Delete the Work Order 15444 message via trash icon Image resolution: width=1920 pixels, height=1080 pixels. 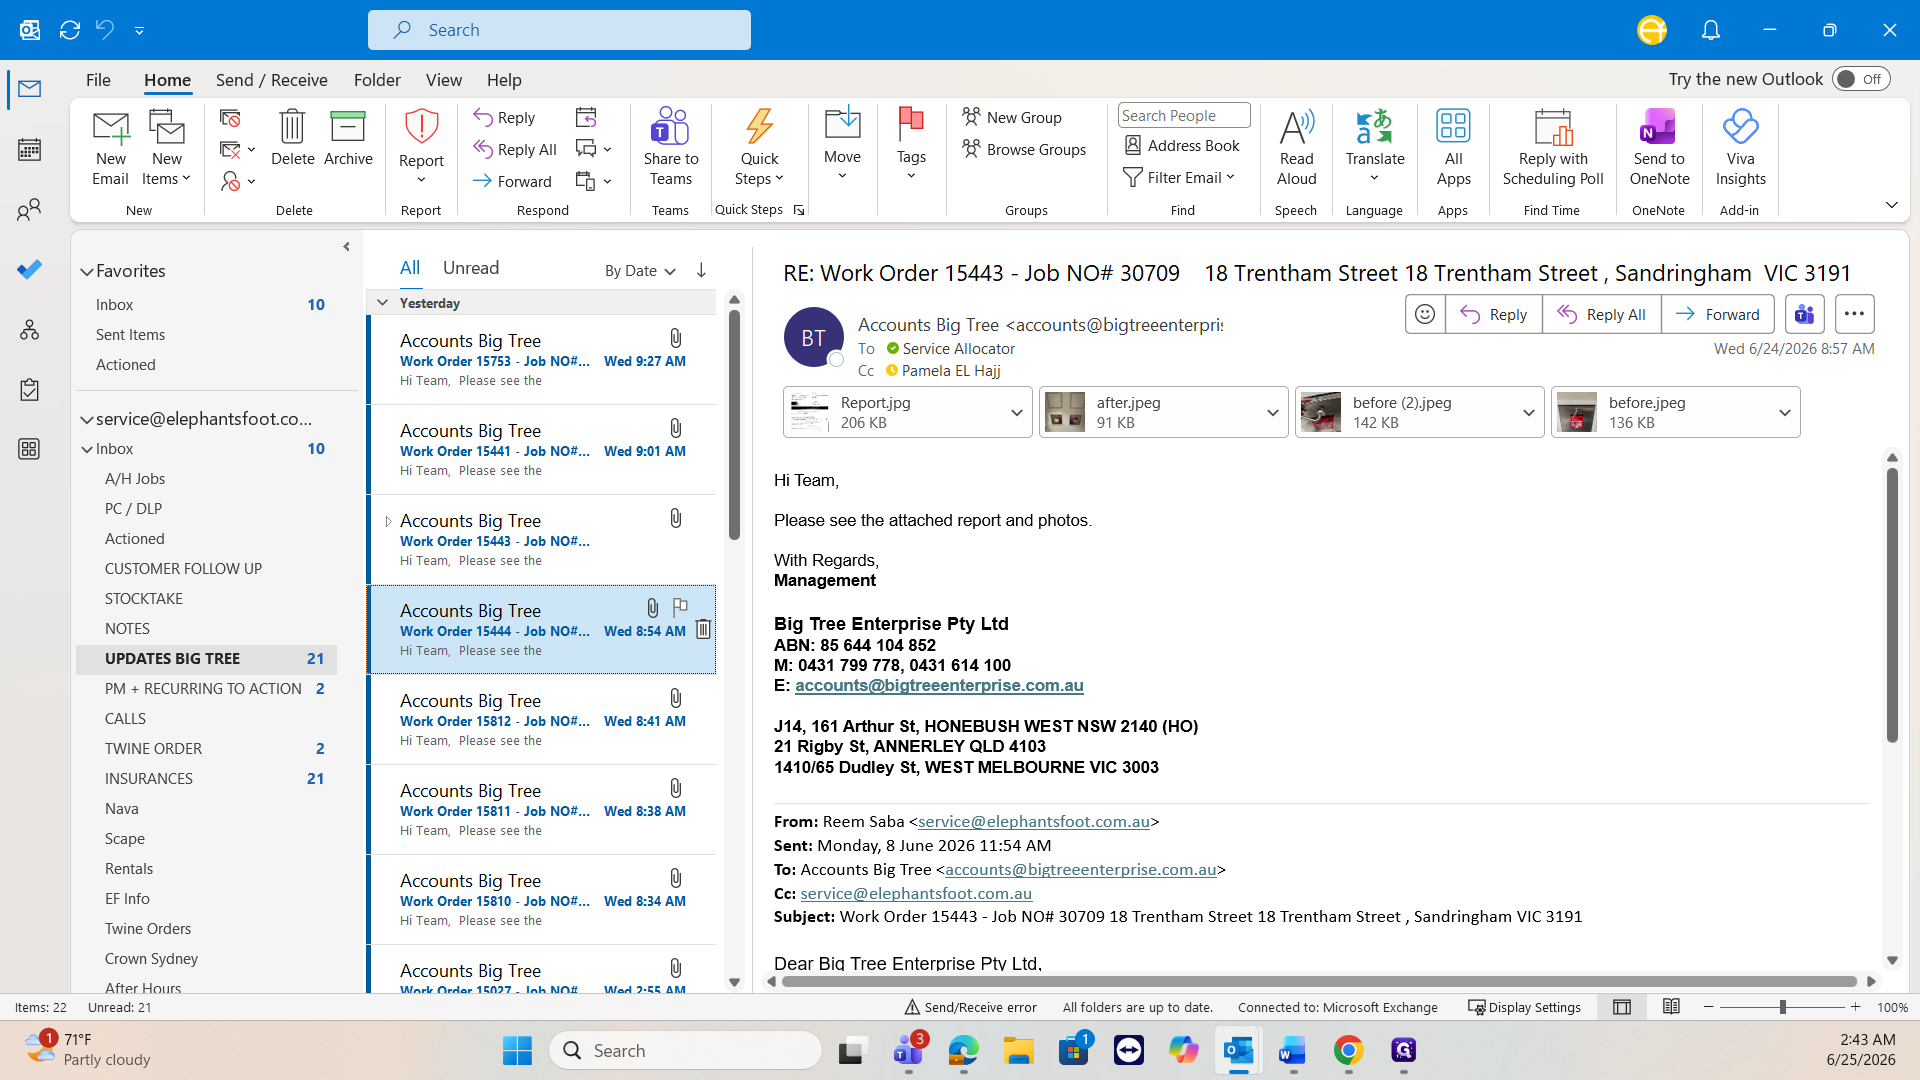click(x=703, y=629)
